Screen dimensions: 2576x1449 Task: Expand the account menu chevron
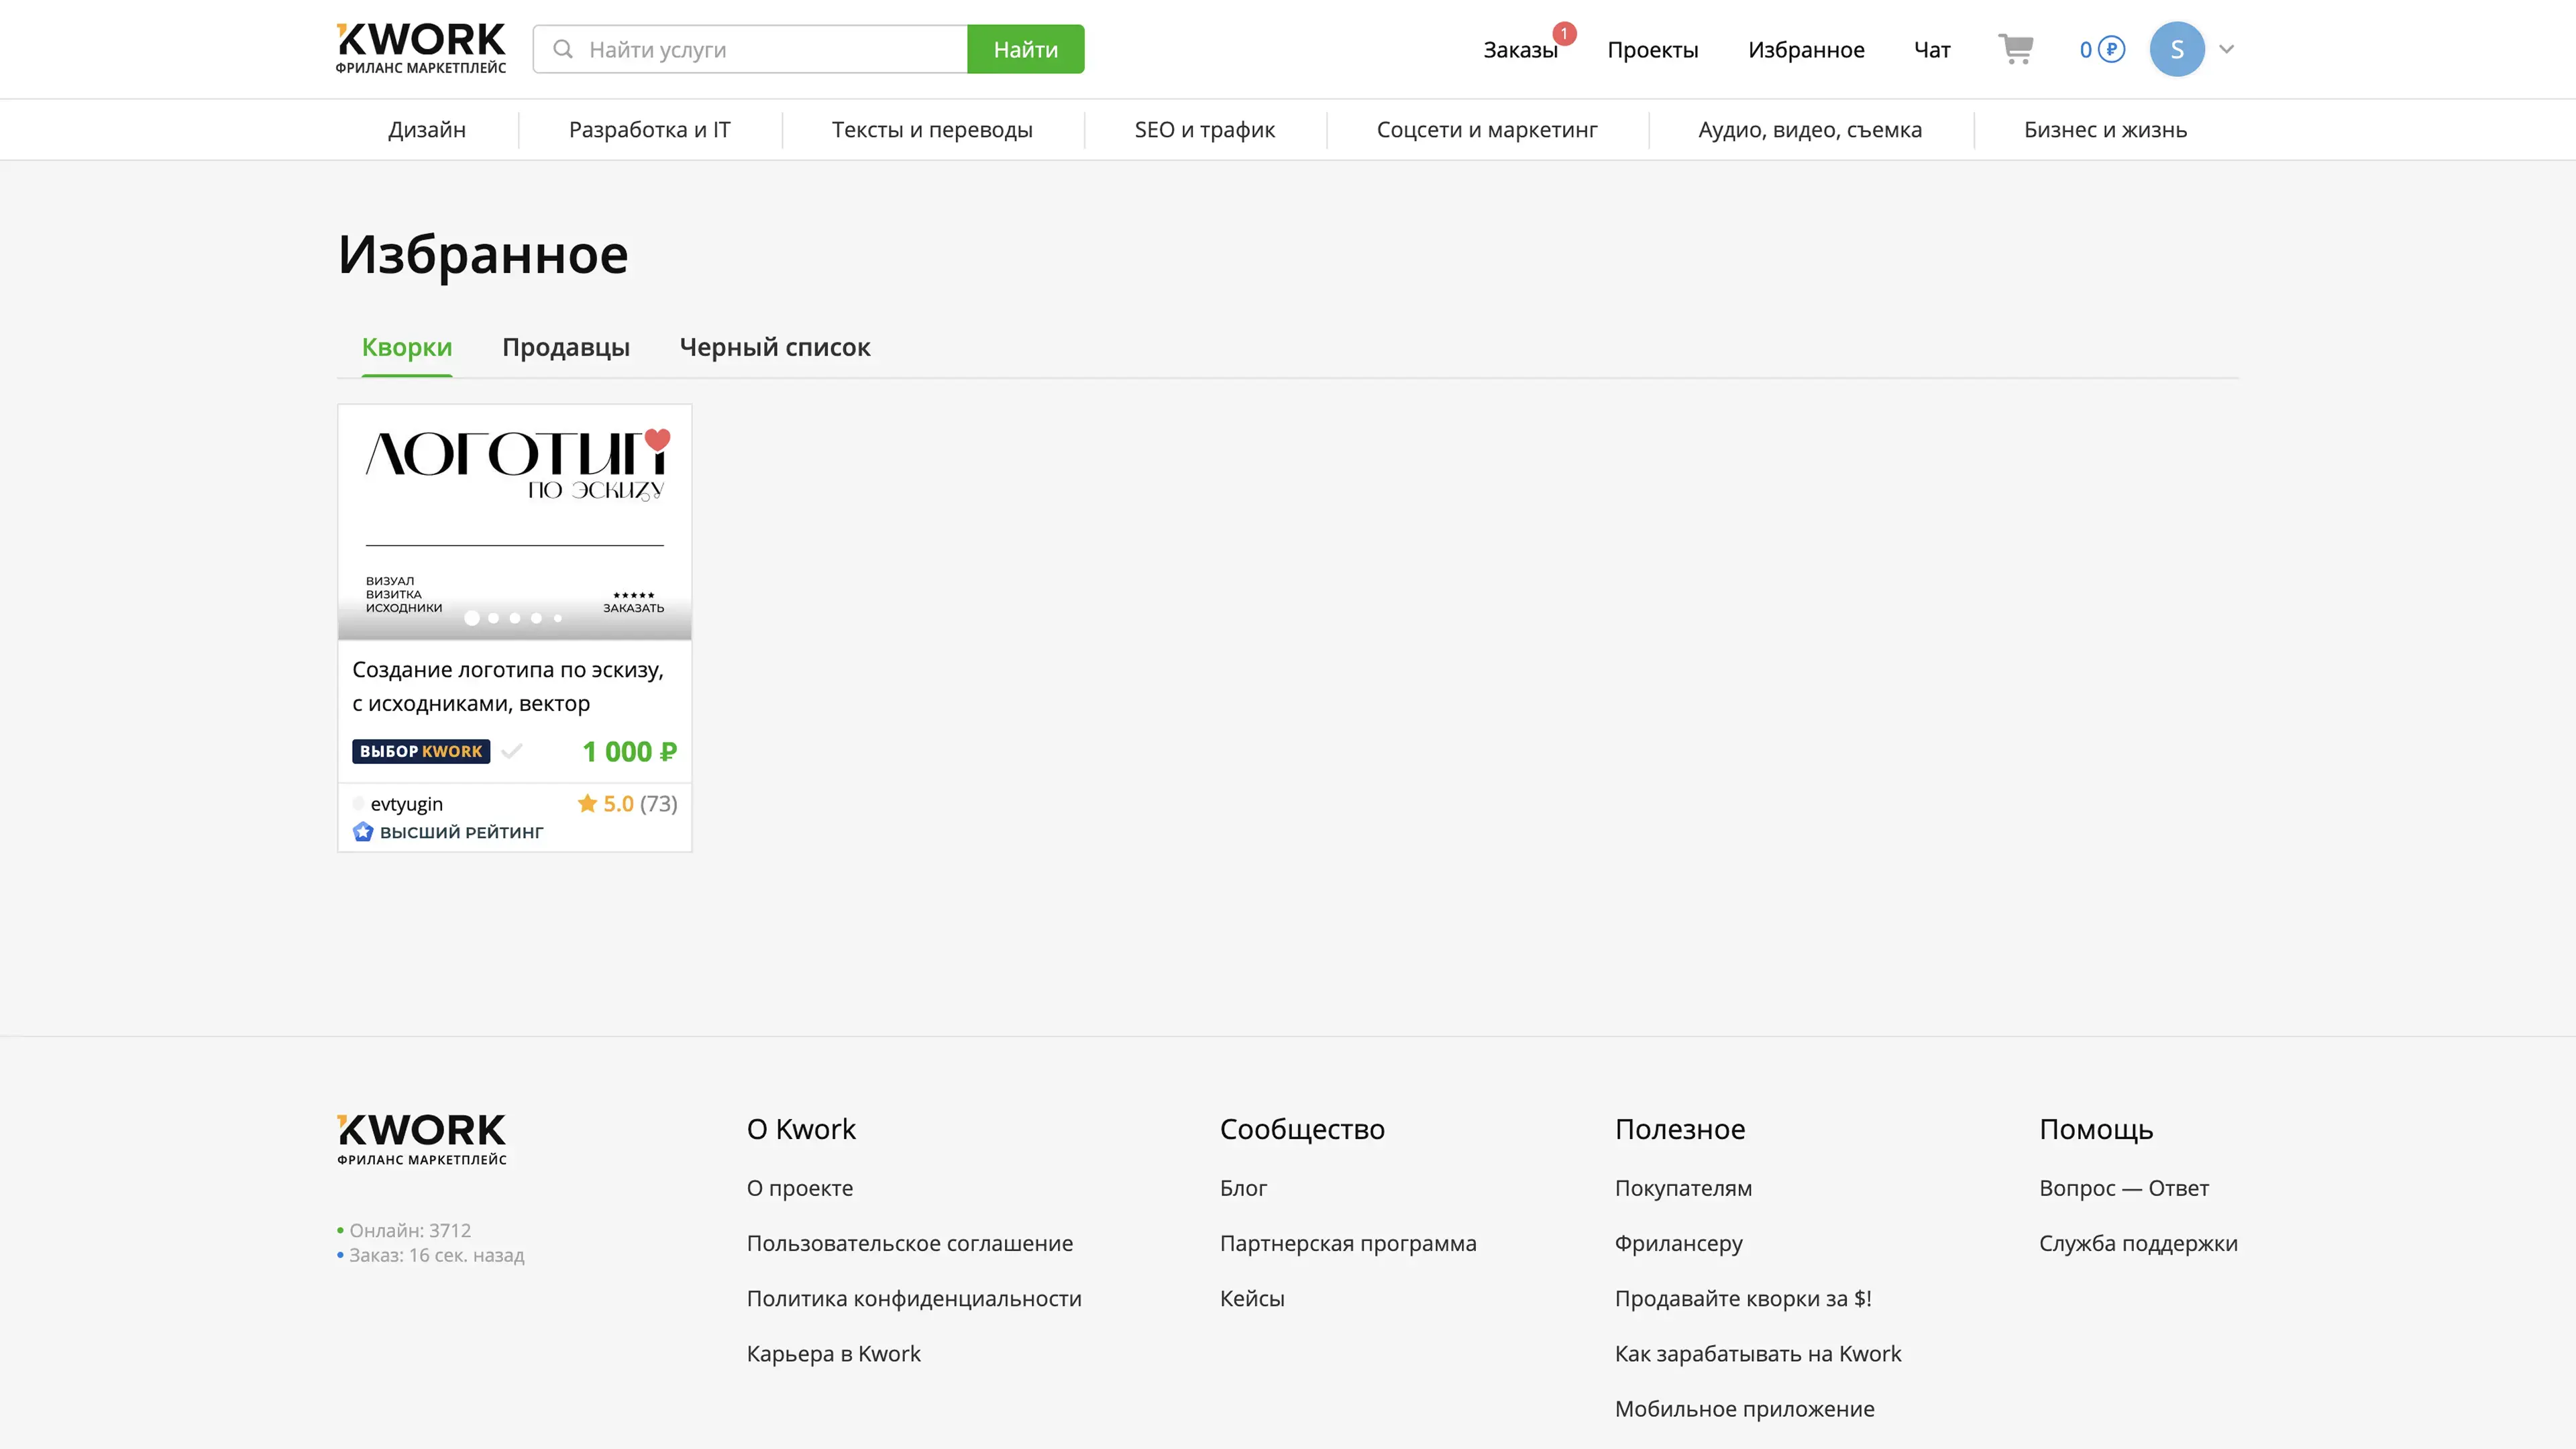pyautogui.click(x=2226, y=49)
